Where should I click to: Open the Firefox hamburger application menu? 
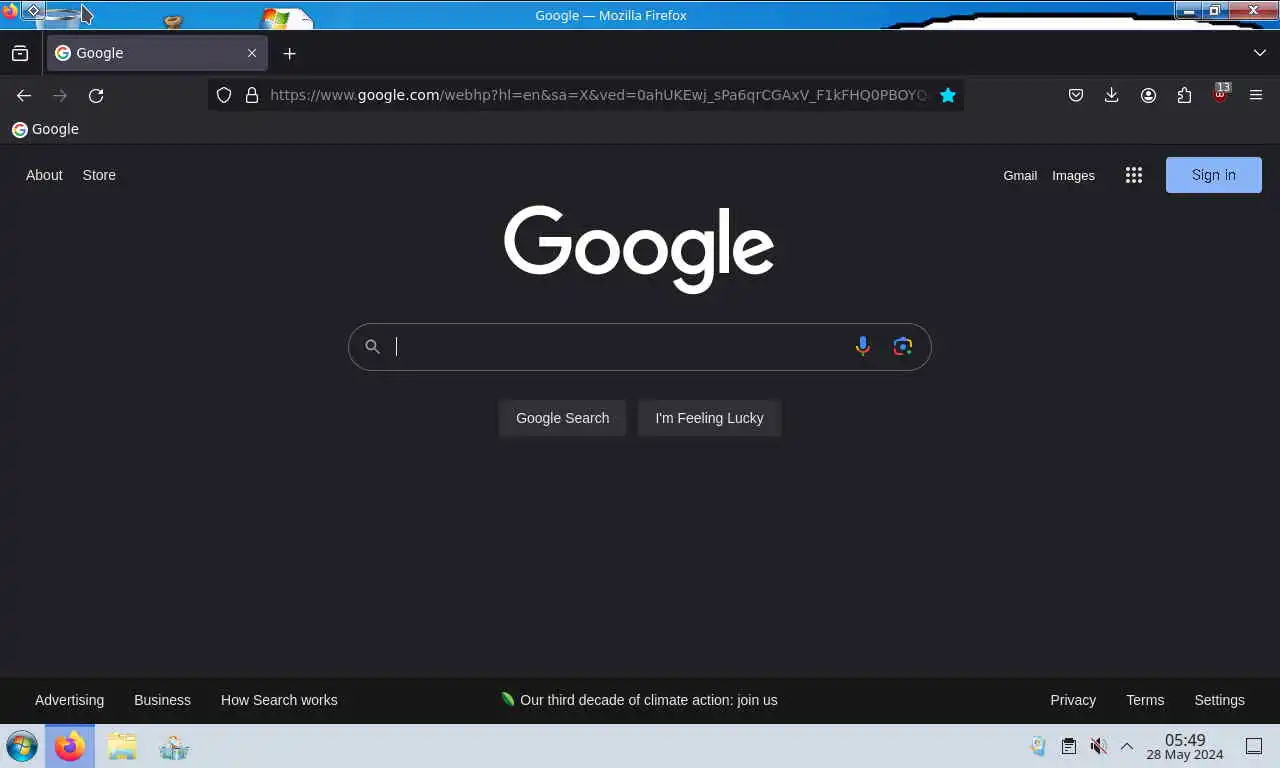coord(1256,95)
